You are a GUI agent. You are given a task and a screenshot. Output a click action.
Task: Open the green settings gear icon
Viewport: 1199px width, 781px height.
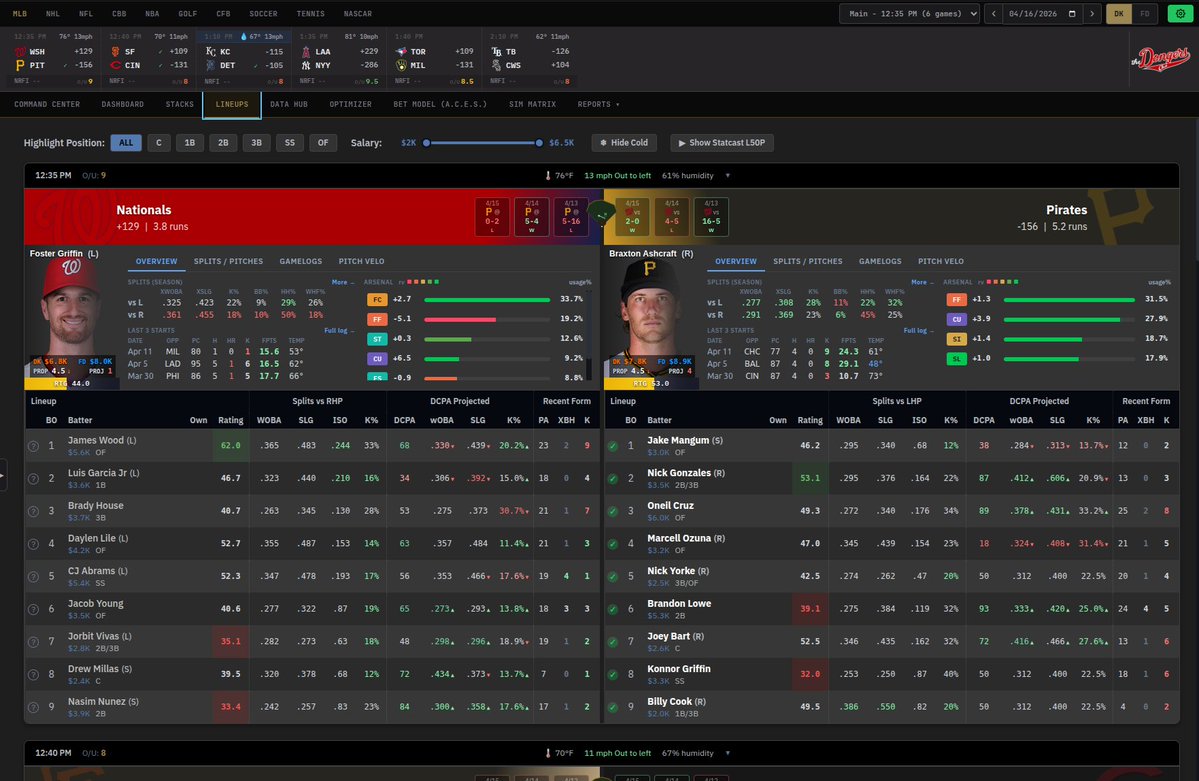(1180, 14)
